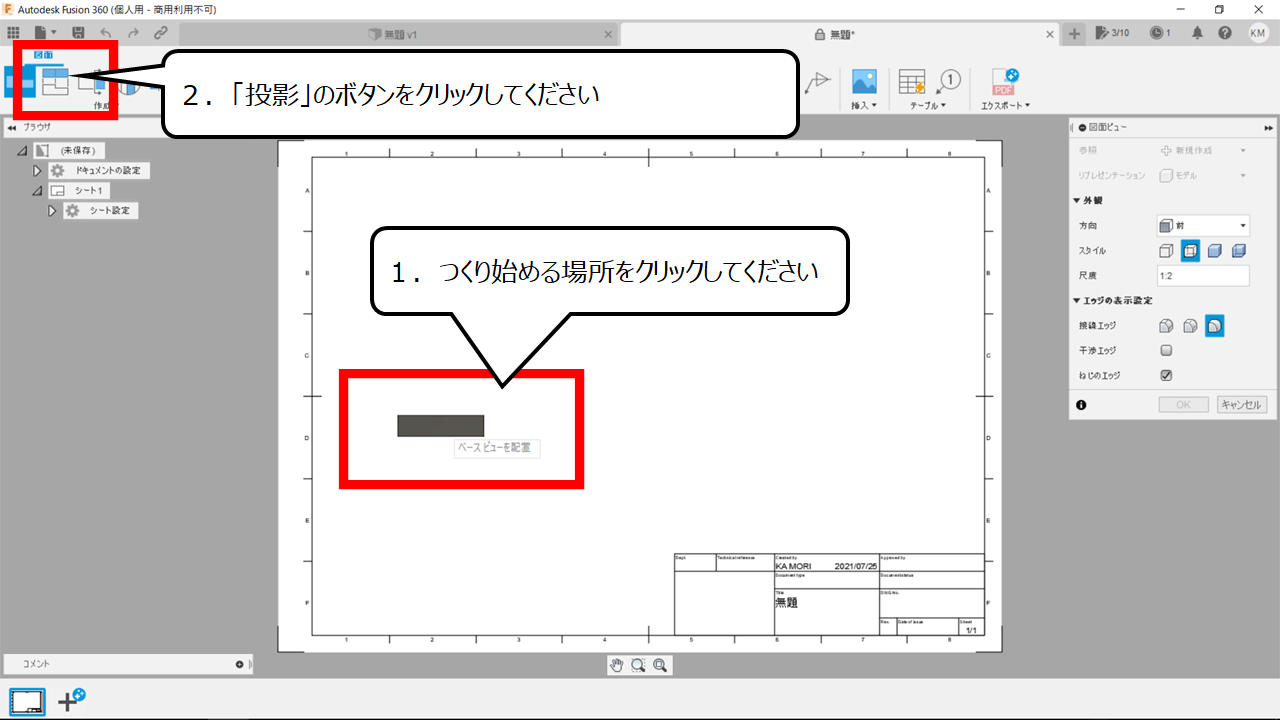Collapse the シート1 node
1280x720 pixels.
[x=38, y=191]
